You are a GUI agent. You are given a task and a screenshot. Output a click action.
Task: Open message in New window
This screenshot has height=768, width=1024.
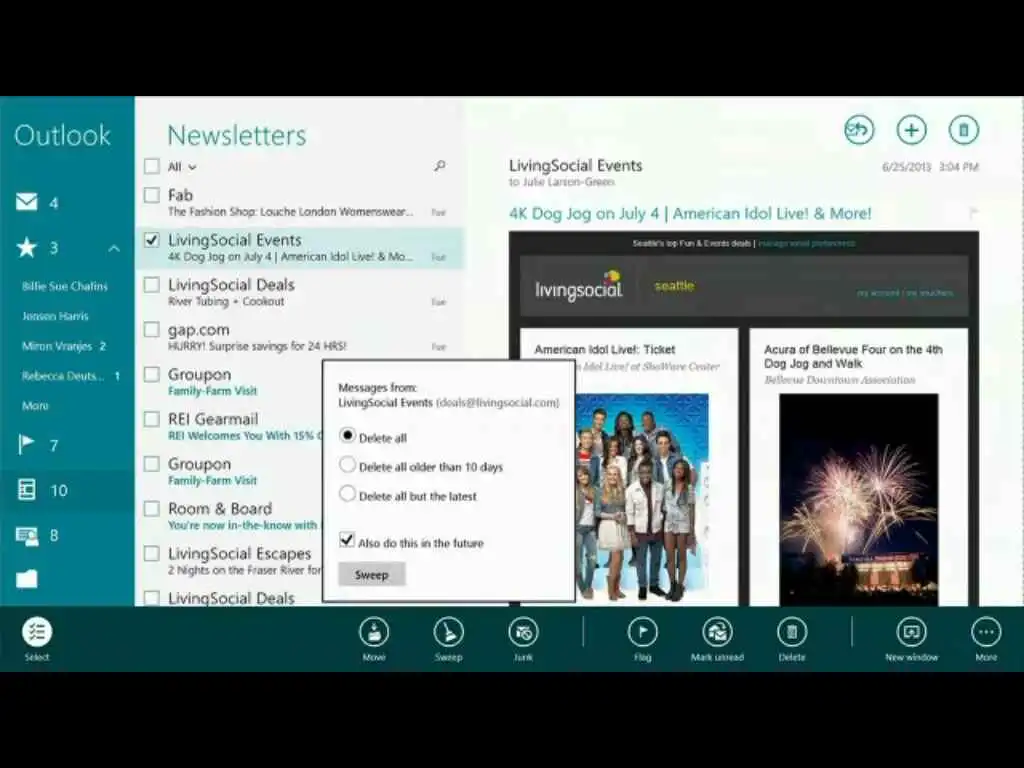click(912, 632)
